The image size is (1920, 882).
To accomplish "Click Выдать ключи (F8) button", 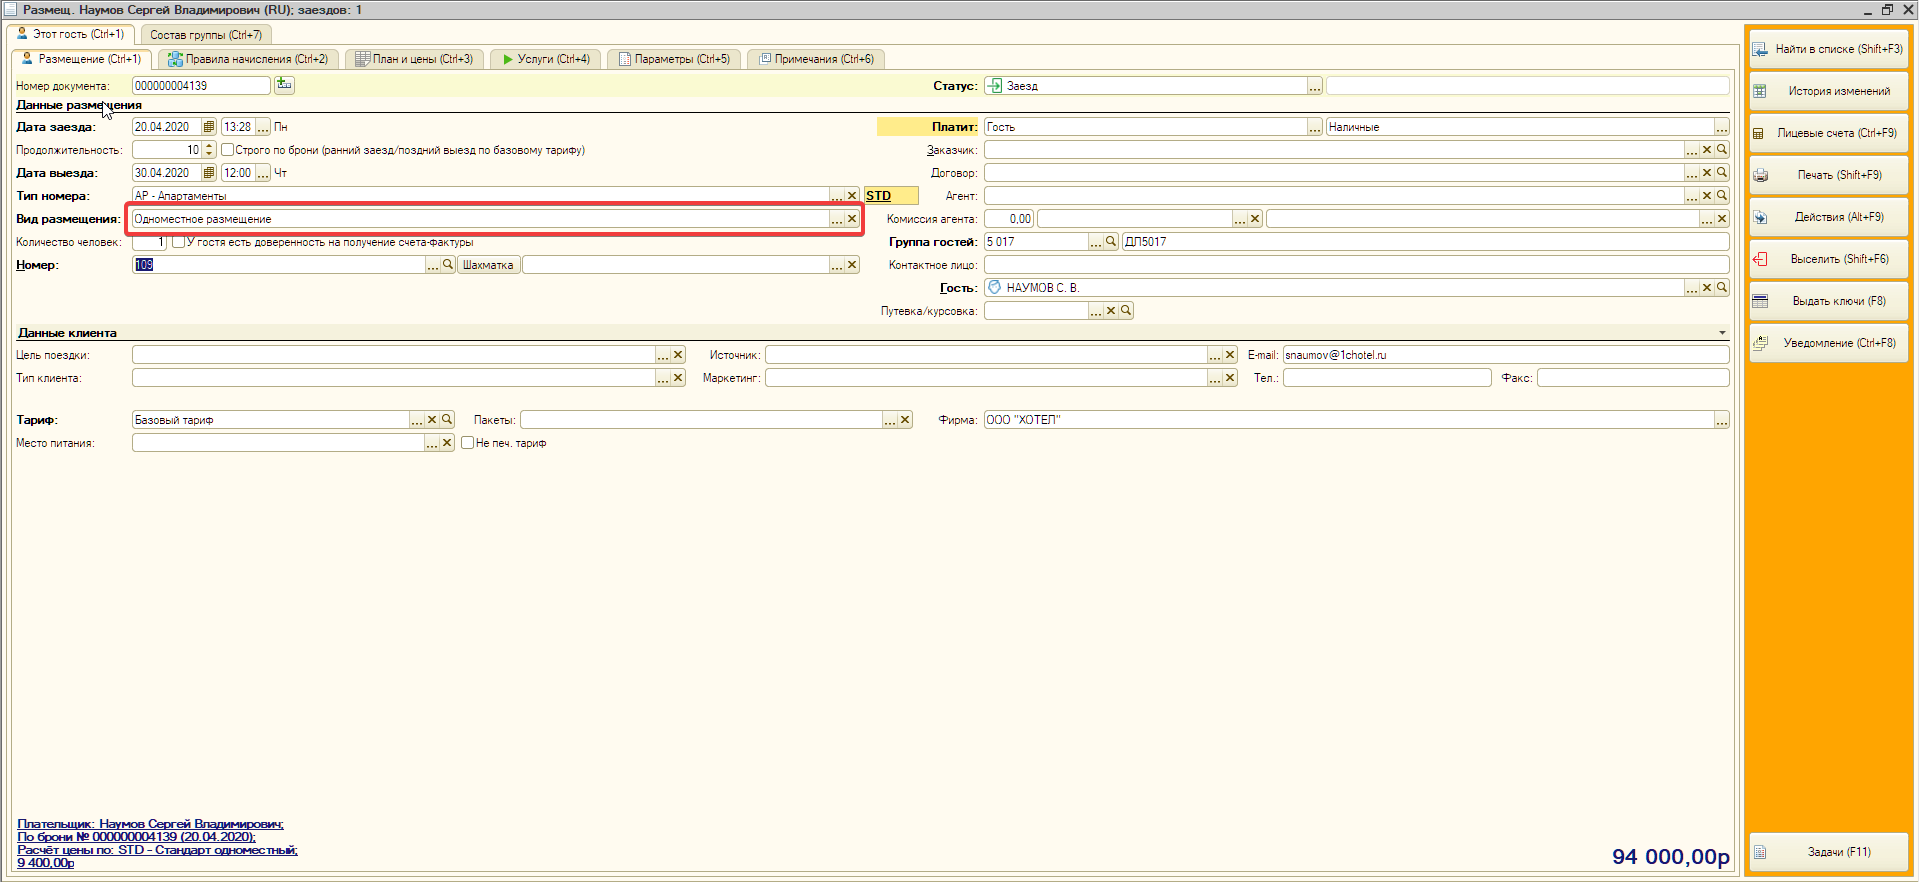I will click(1828, 301).
